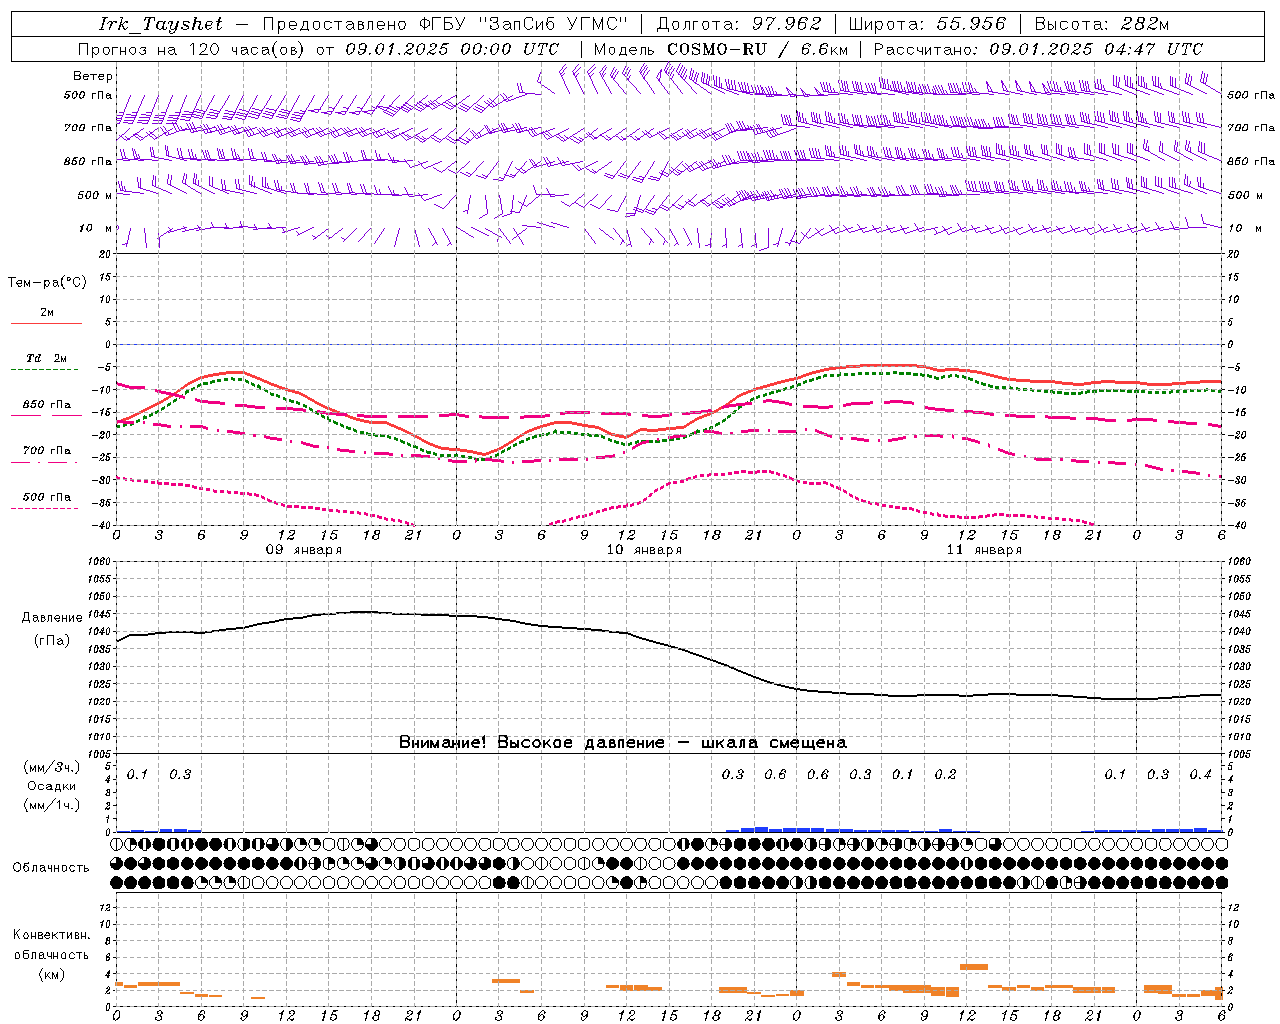Viewport: 1280px width, 1024px height.
Task: Click the '10 м' wind level label on left
Action: pyautogui.click(x=96, y=228)
